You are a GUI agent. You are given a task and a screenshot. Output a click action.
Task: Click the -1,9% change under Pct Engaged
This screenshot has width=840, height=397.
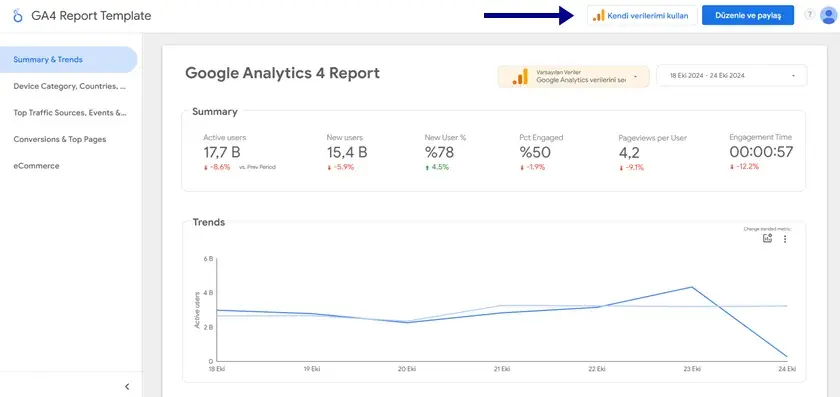[532, 167]
